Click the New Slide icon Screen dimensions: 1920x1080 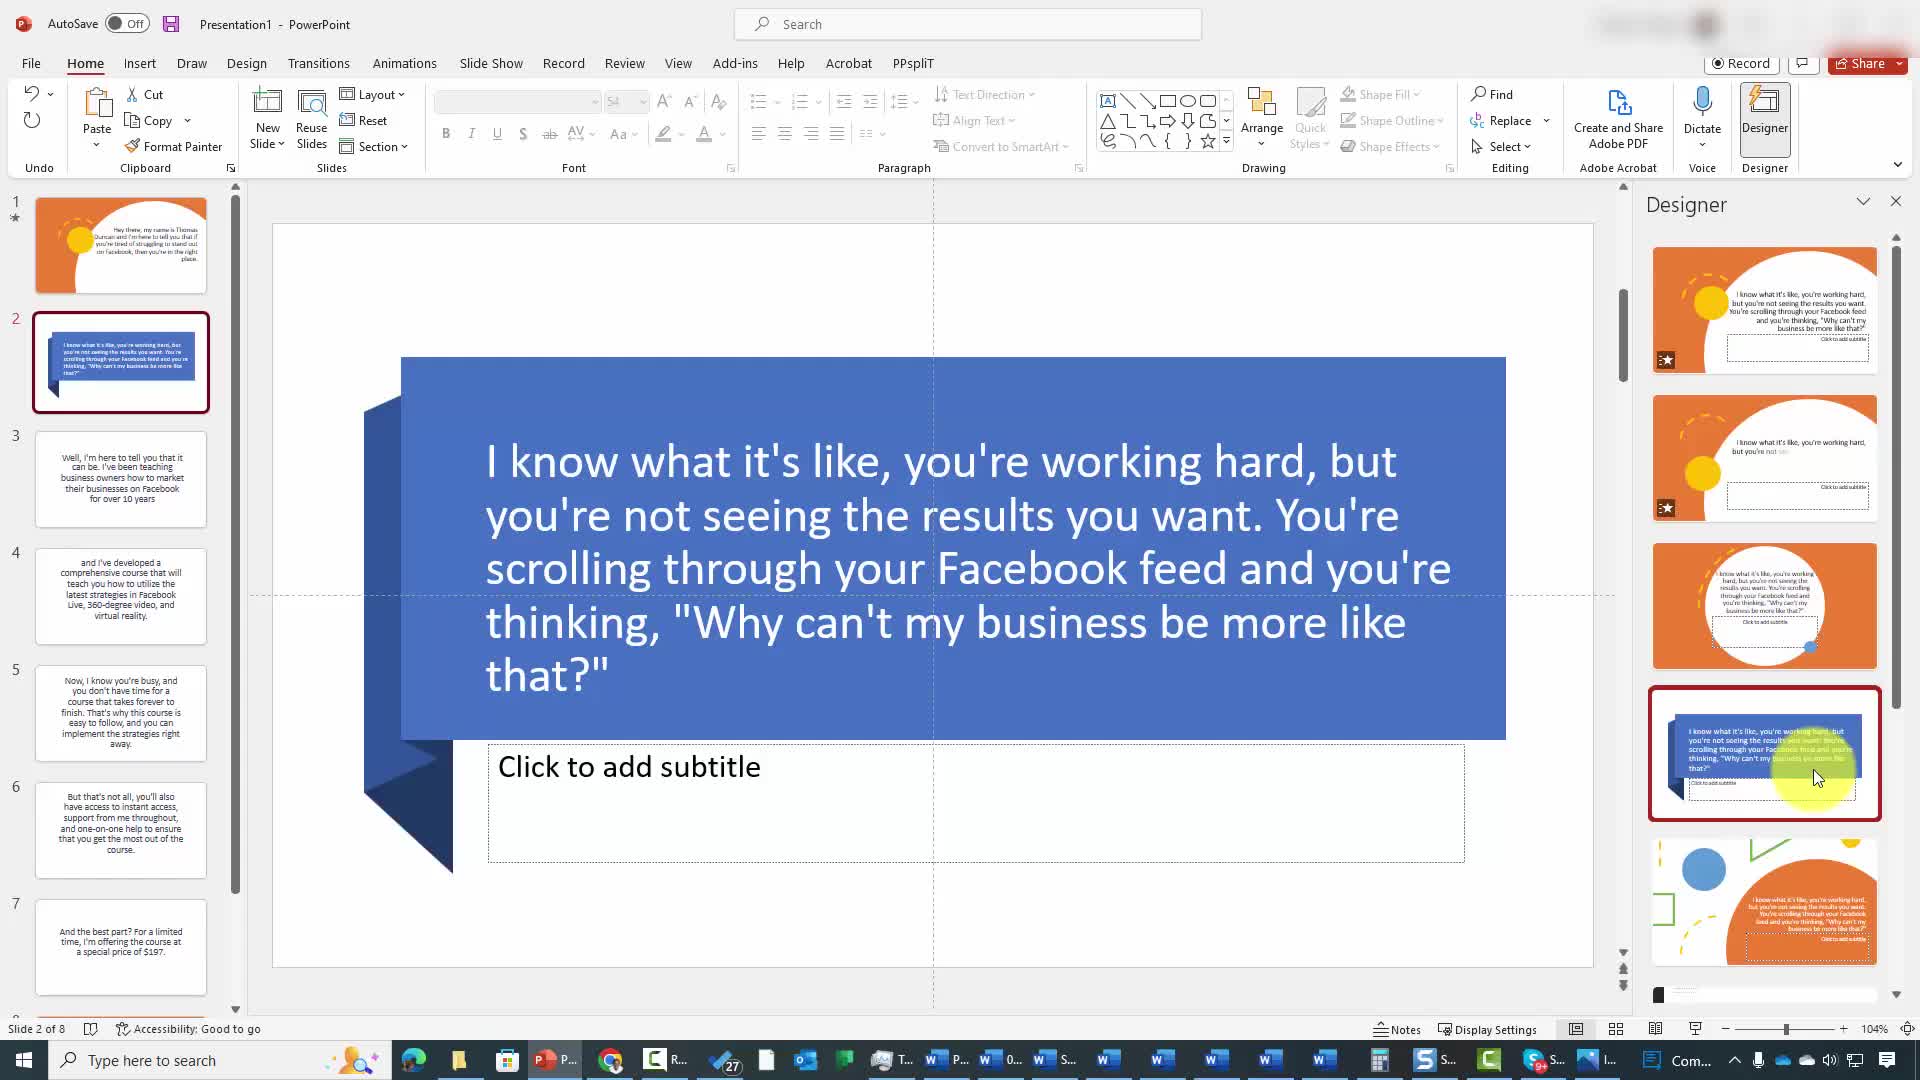pos(267,104)
